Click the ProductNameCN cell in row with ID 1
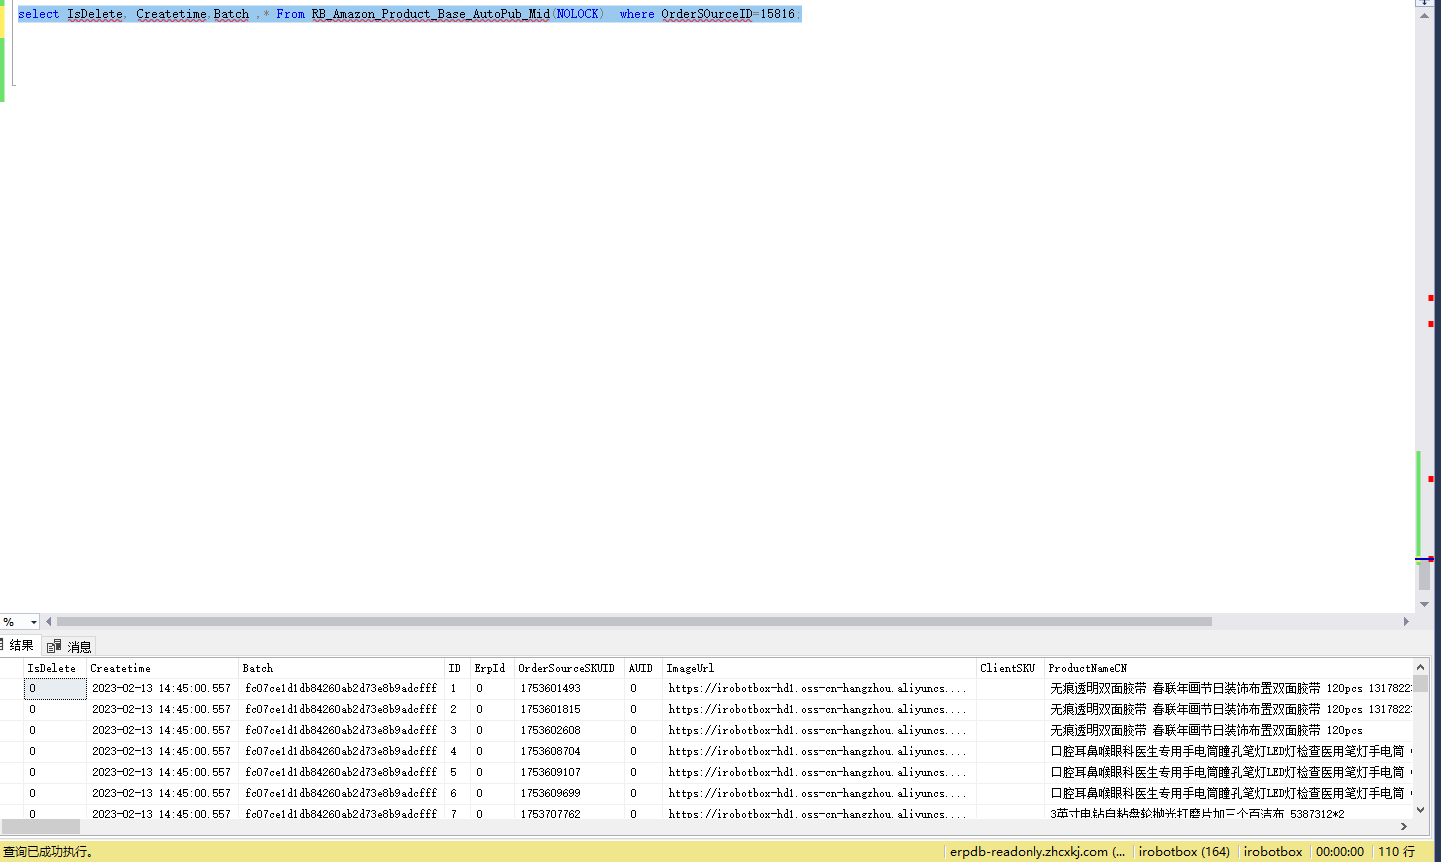 click(x=1229, y=689)
